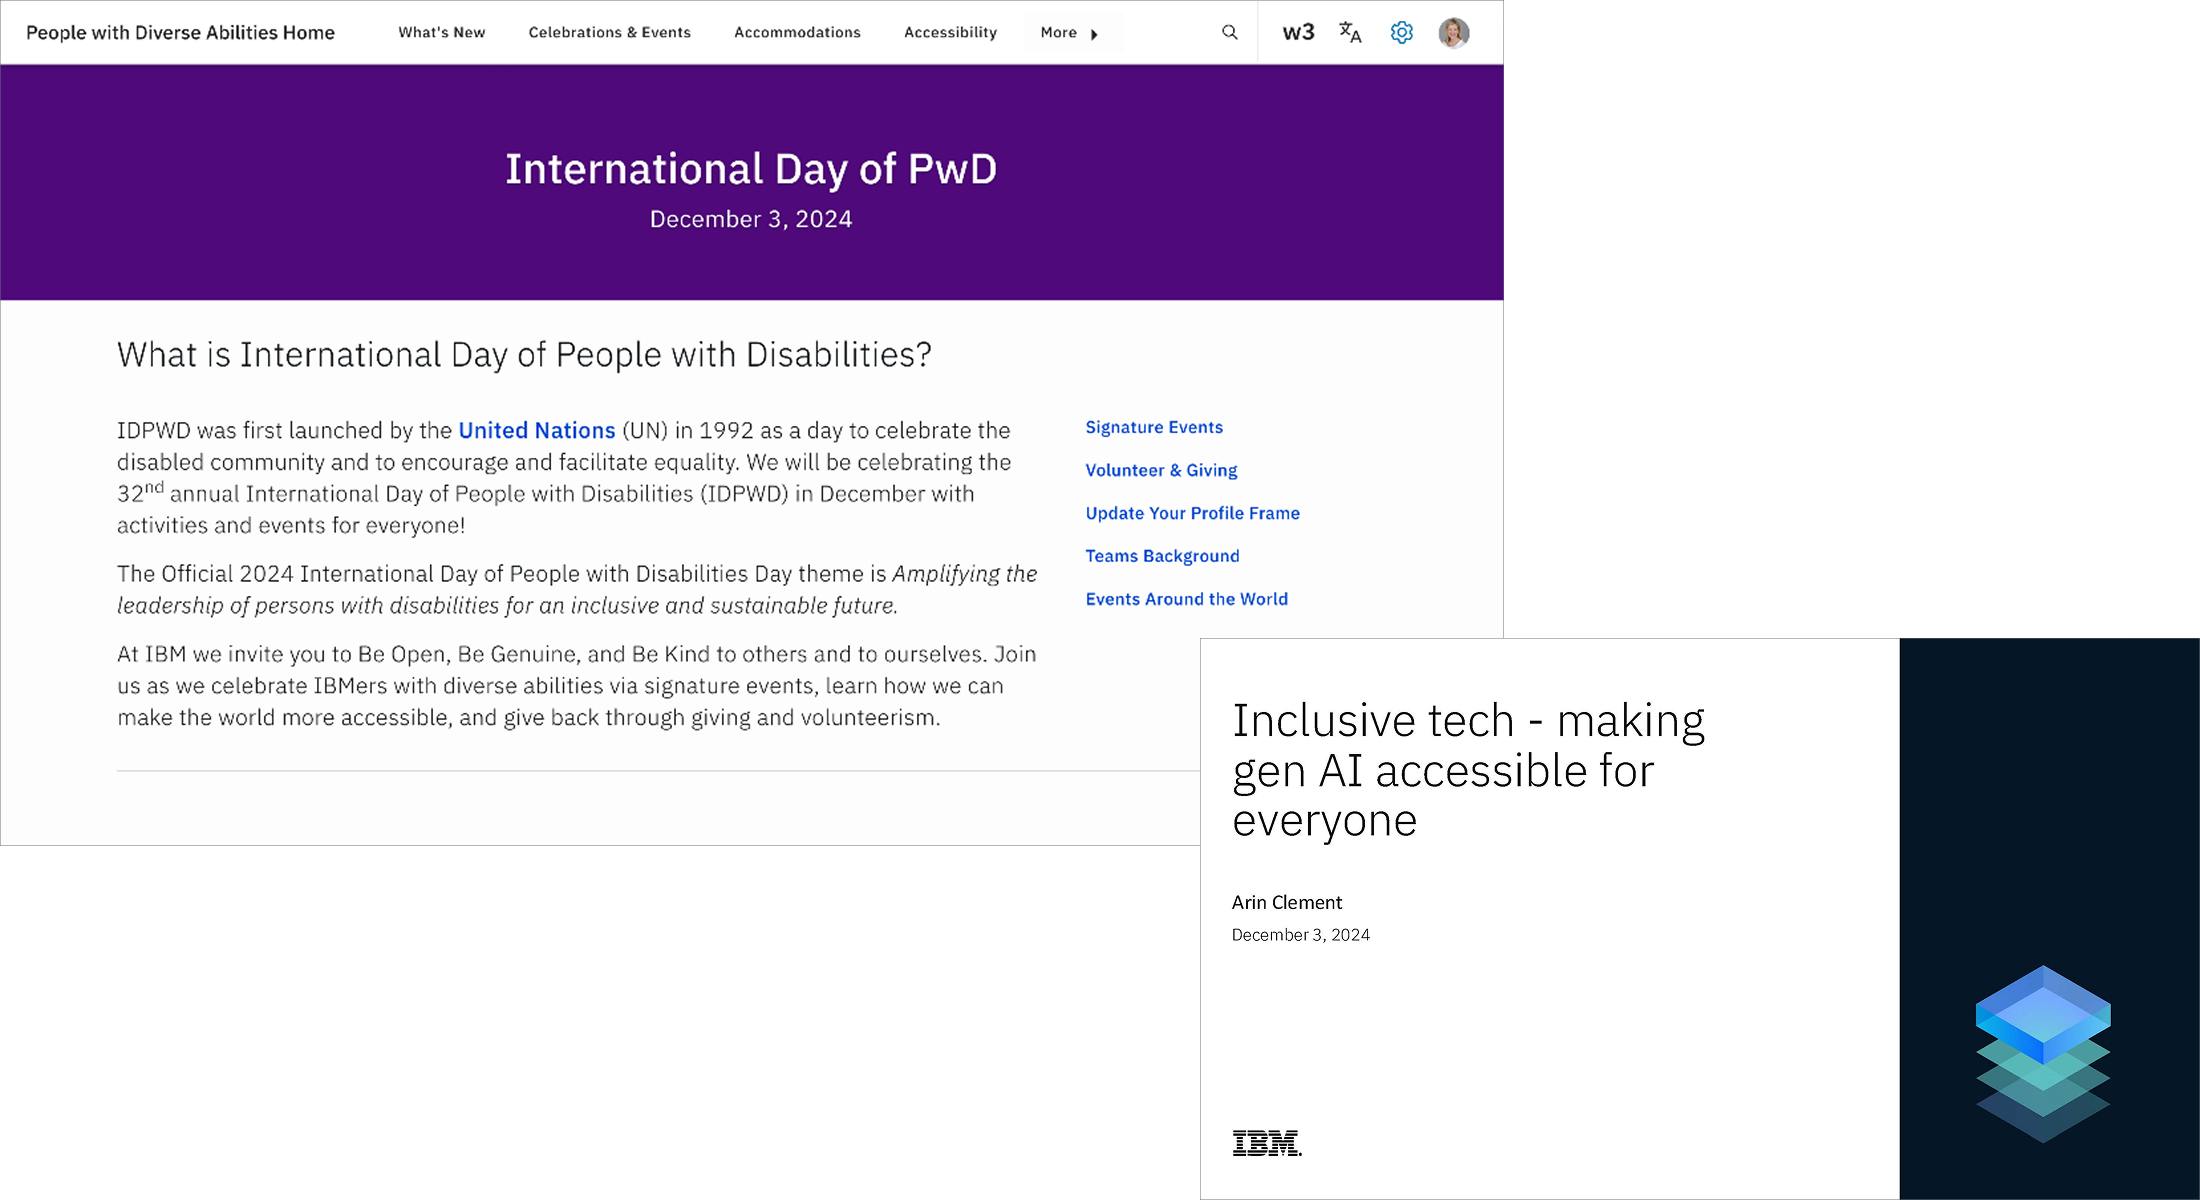Viewport: 2200px width, 1200px height.
Task: Click the banner date December 3, 2024
Action: tap(751, 219)
